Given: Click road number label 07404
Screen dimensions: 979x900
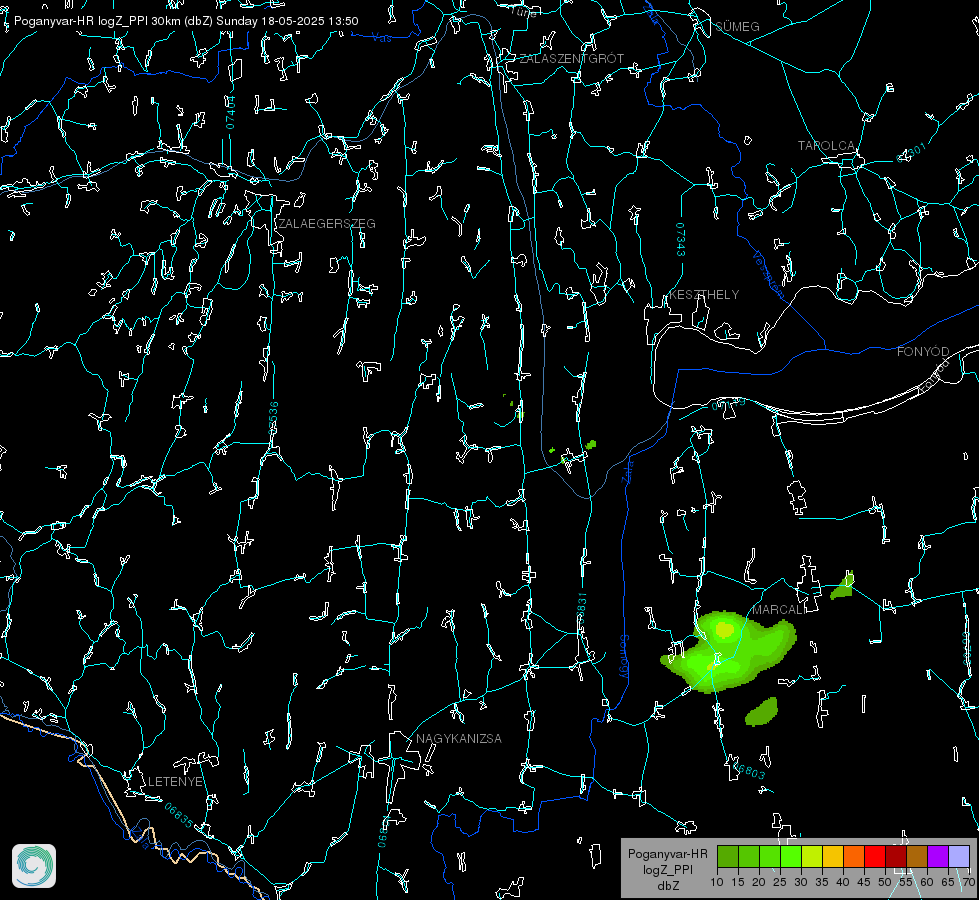Looking at the screenshot, I should tap(230, 112).
